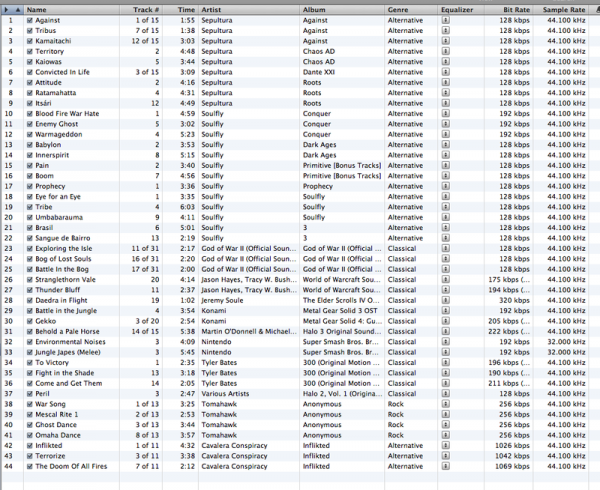Open equalizer preset for War Song
The height and width of the screenshot is (490, 600).
pyautogui.click(x=445, y=403)
